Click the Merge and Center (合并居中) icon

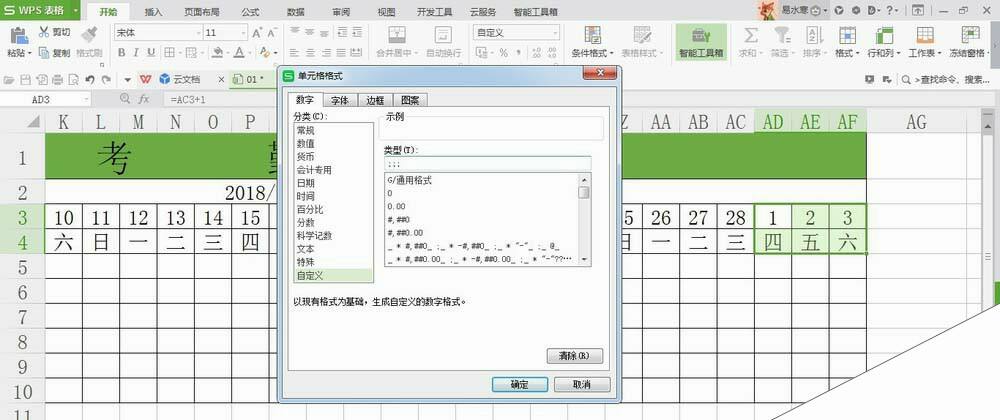397,35
